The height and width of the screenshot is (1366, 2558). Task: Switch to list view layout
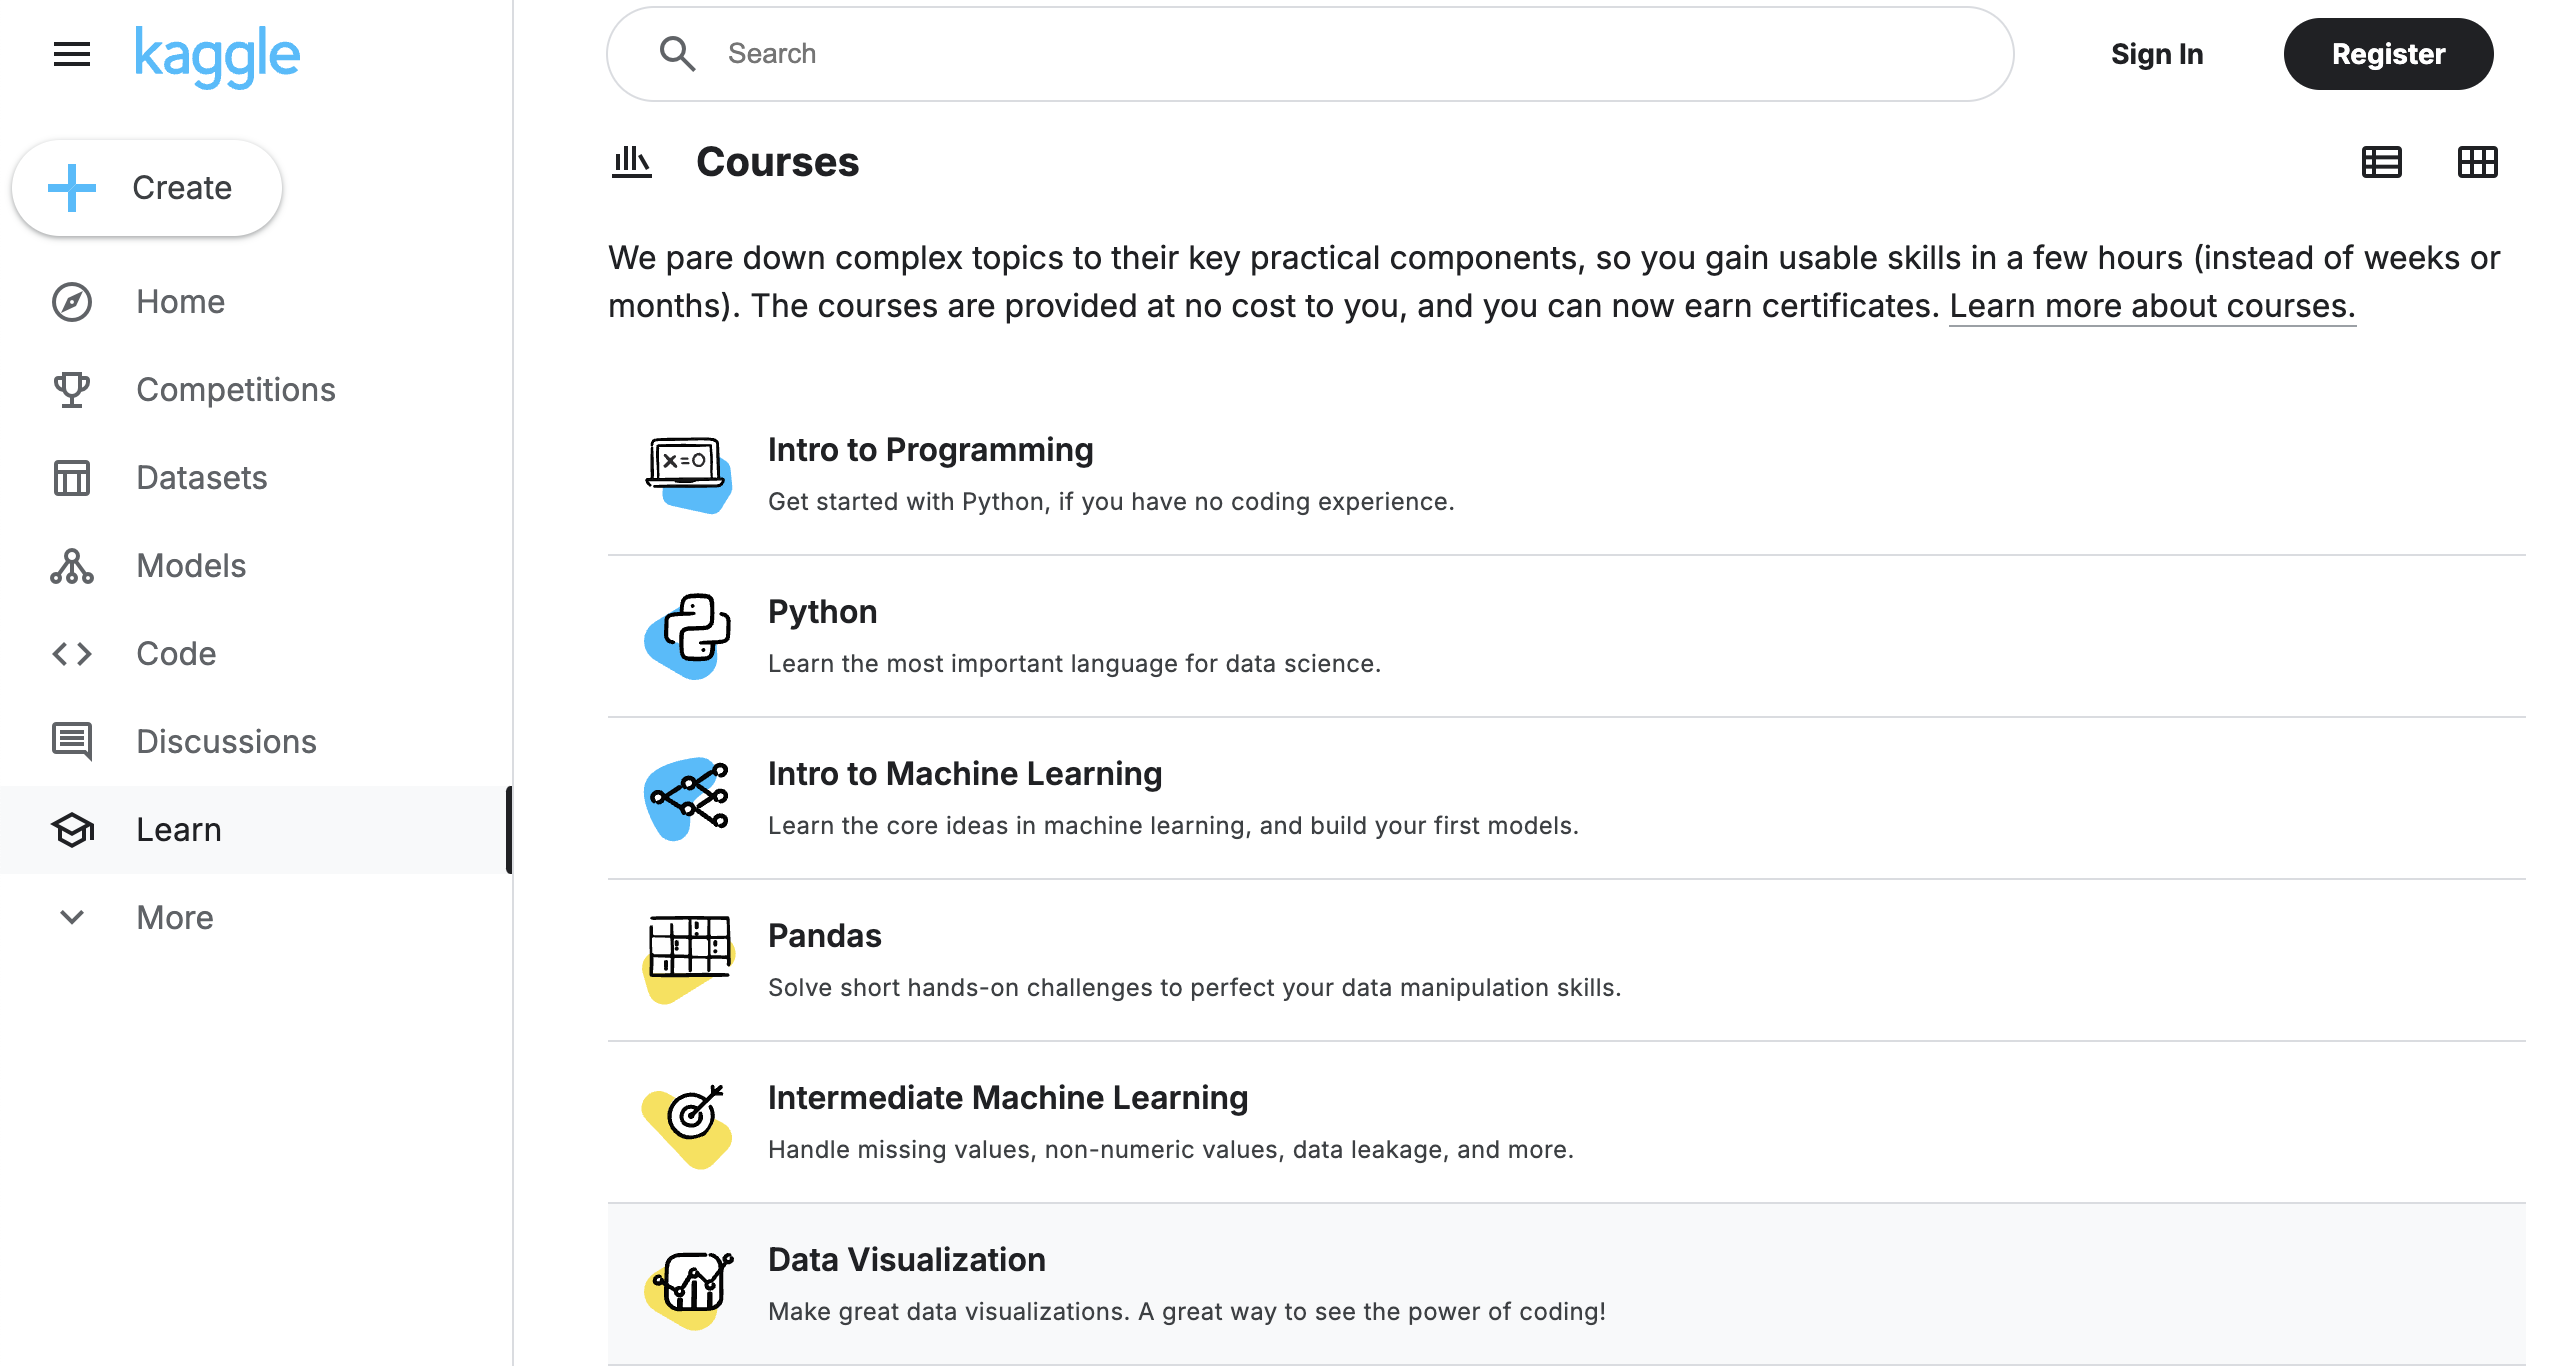(x=2381, y=162)
